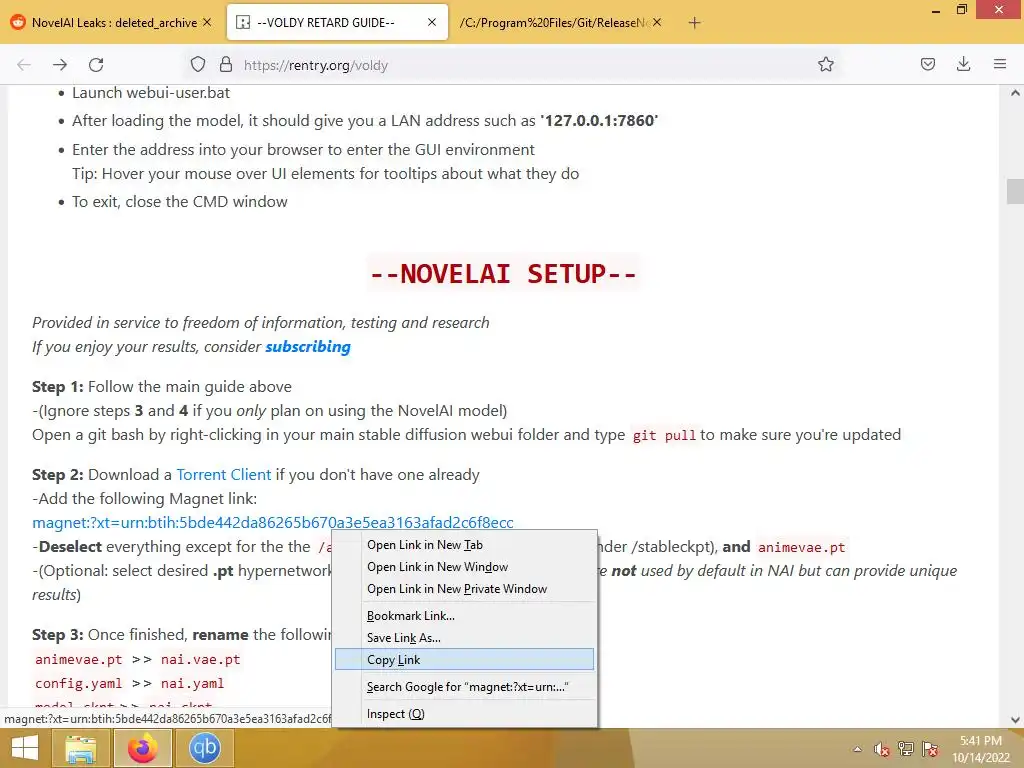1024x768 pixels.
Task: Click scrollbar up arrow
Action: [1015, 93]
